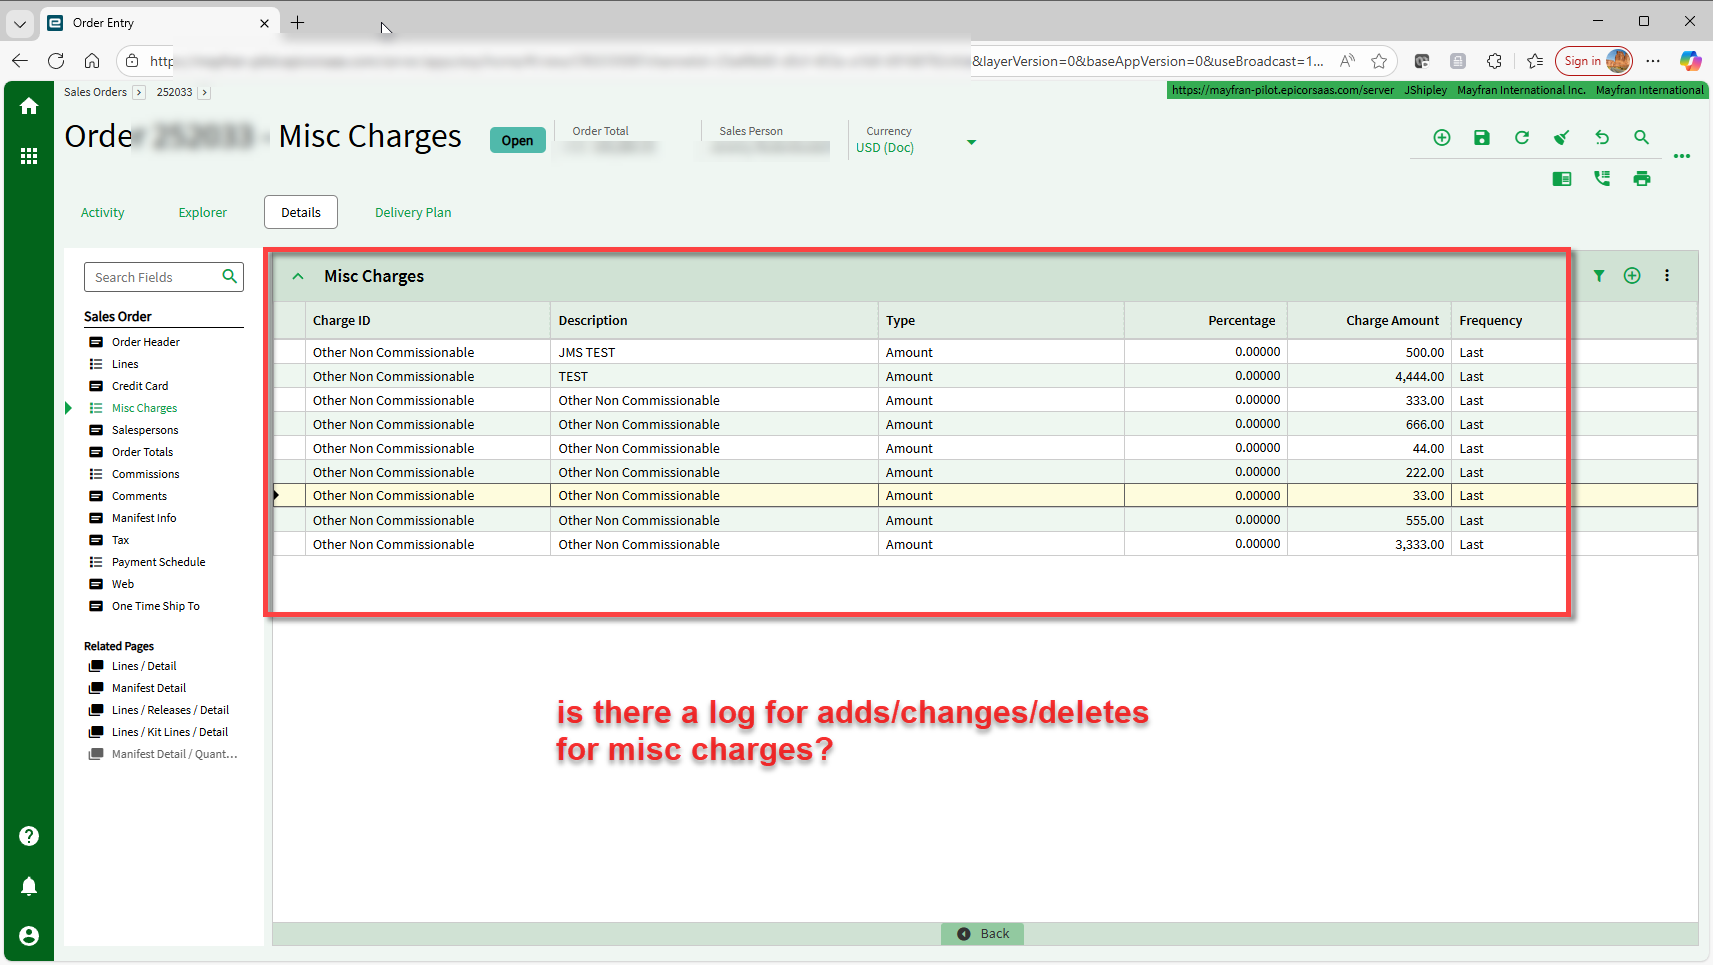This screenshot has width=1713, height=965.
Task: Clear the form with the broom icon
Action: [x=1562, y=138]
